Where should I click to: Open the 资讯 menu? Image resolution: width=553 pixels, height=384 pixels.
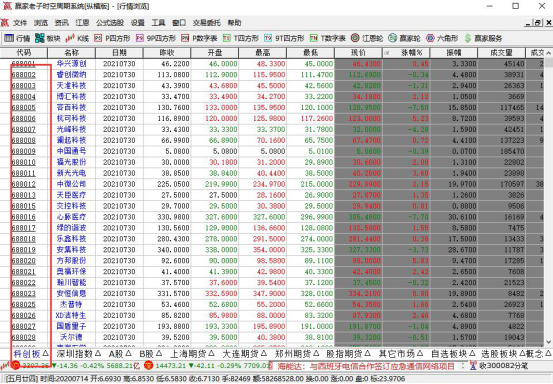[x=62, y=23]
